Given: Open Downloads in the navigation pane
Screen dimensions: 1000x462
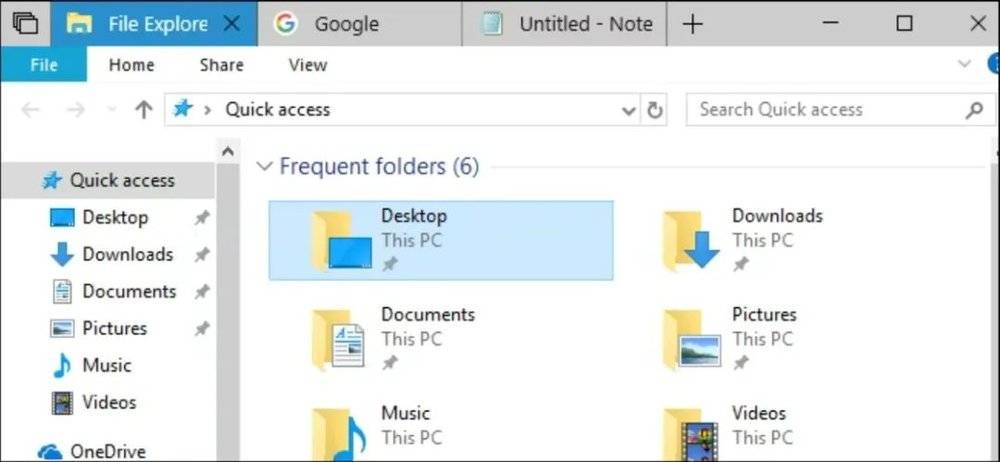Looking at the screenshot, I should click(128, 255).
